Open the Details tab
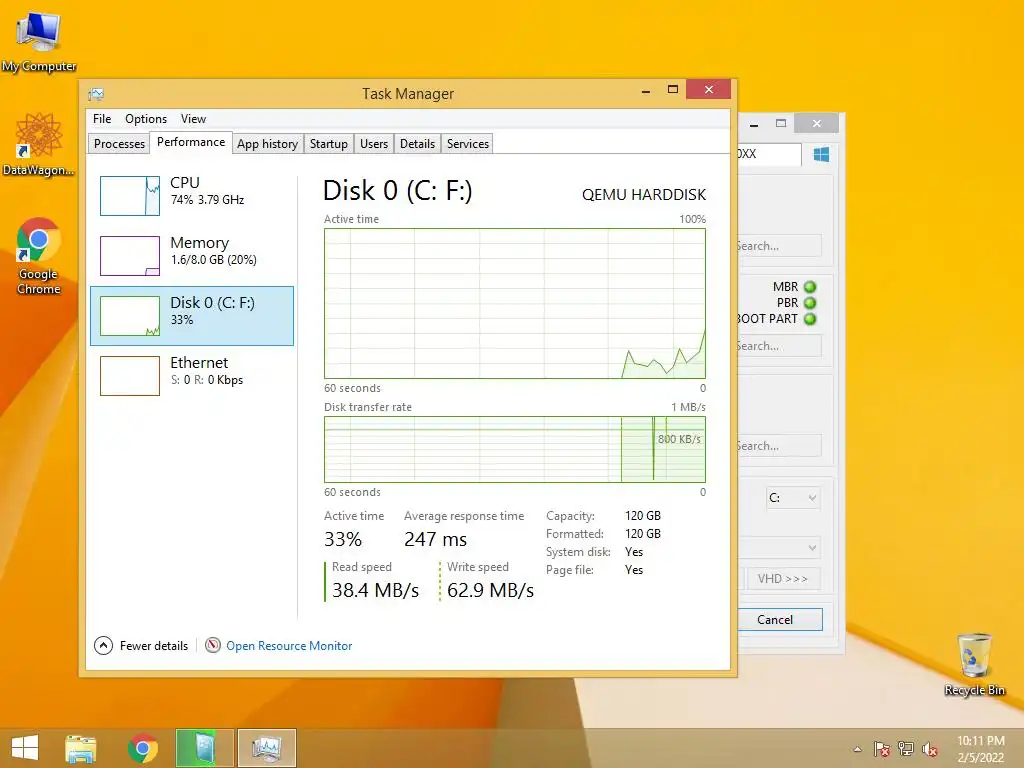The image size is (1024, 768). (x=417, y=144)
